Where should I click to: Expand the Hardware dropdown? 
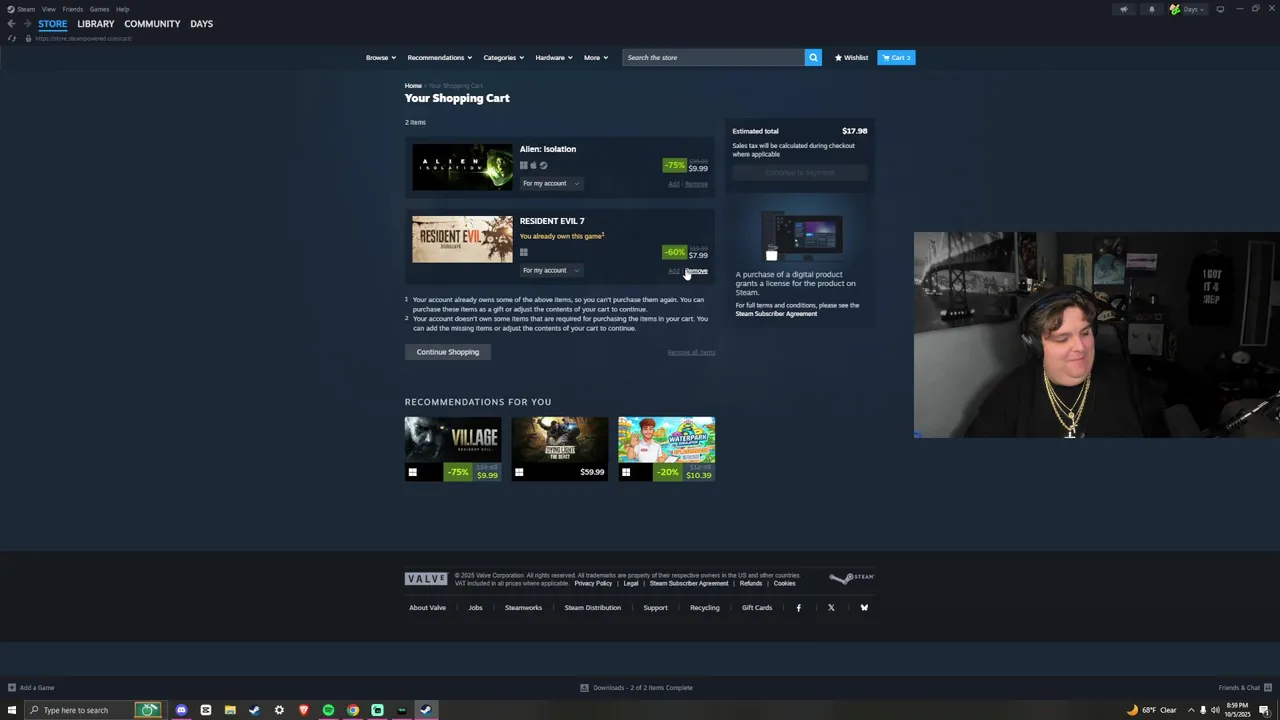(554, 57)
